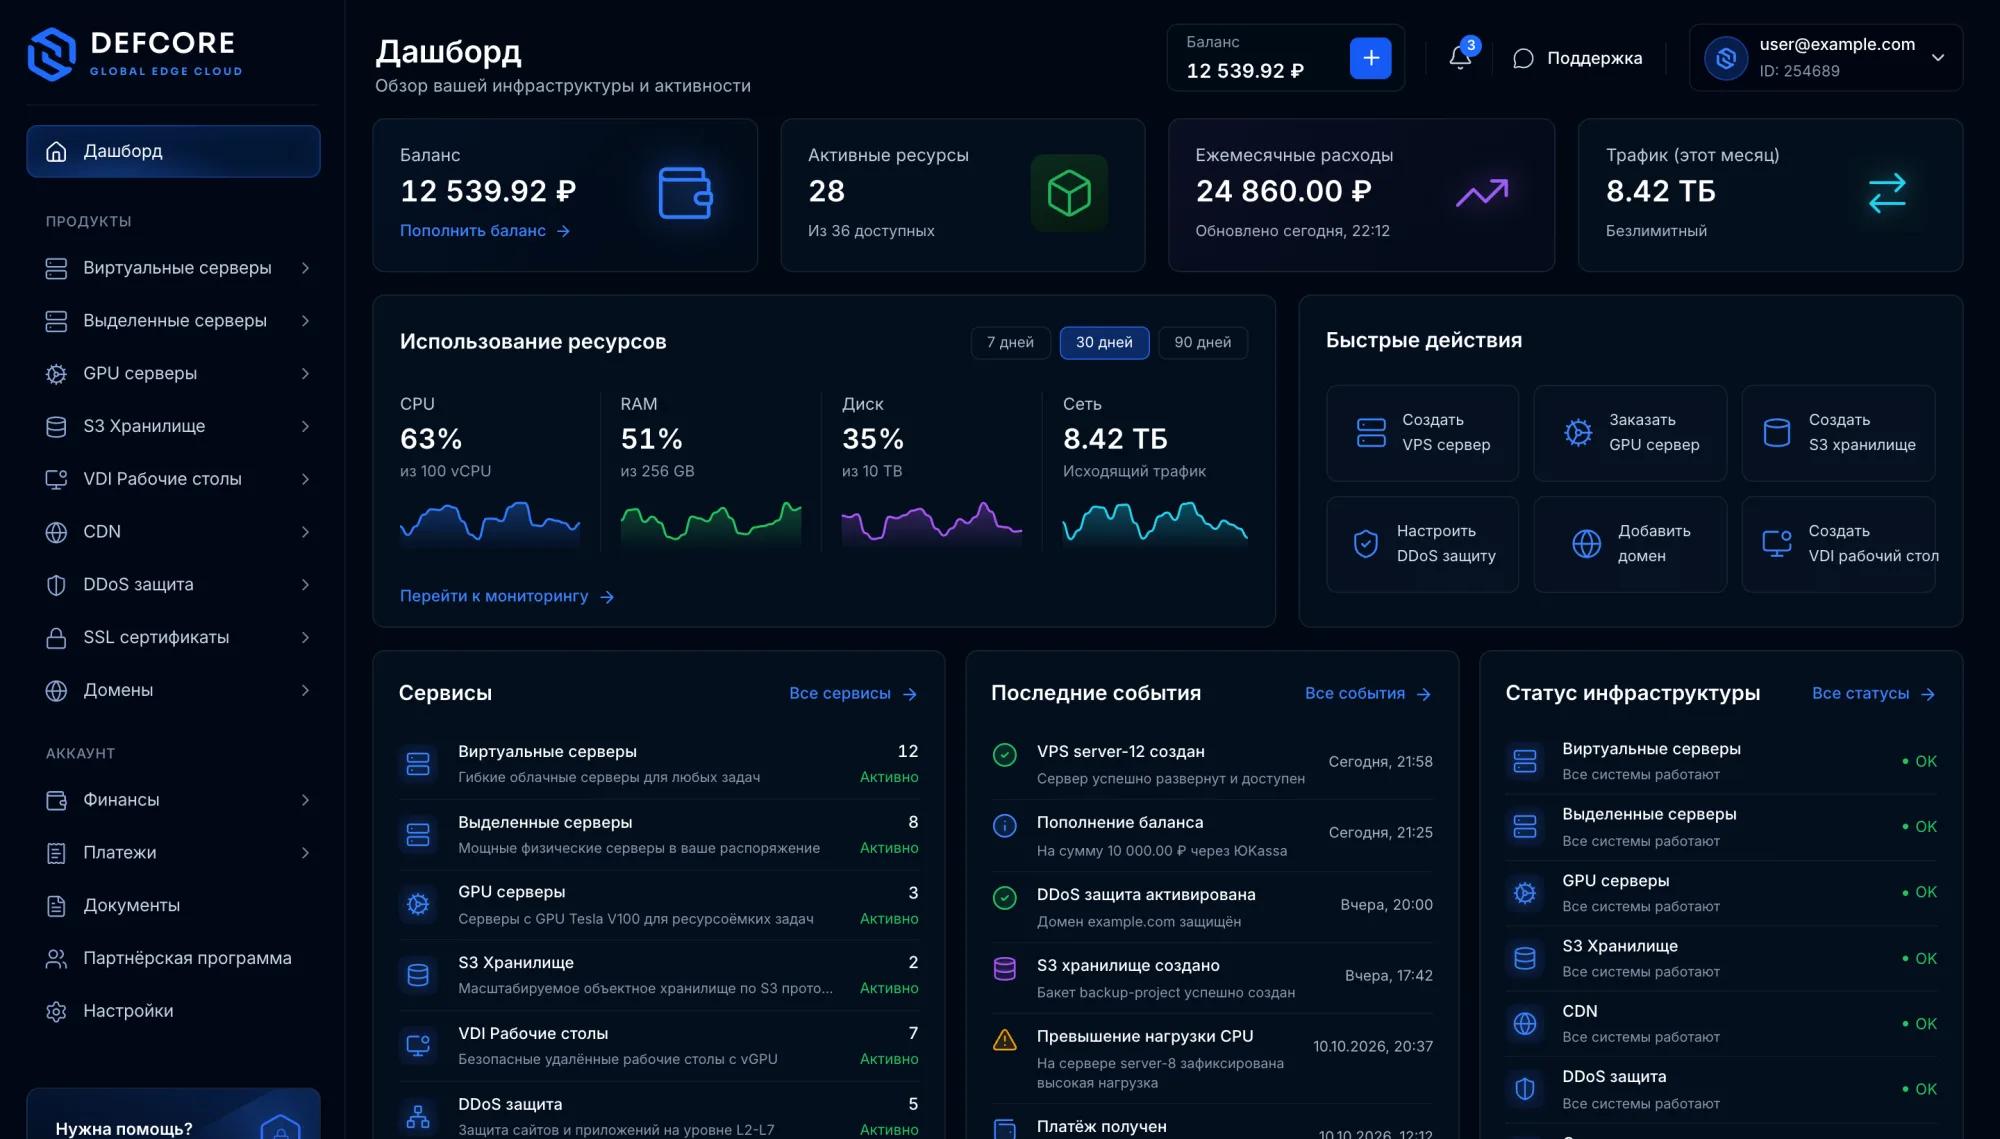Open the user account dropdown arrow
2000x1139 pixels.
[x=1938, y=58]
